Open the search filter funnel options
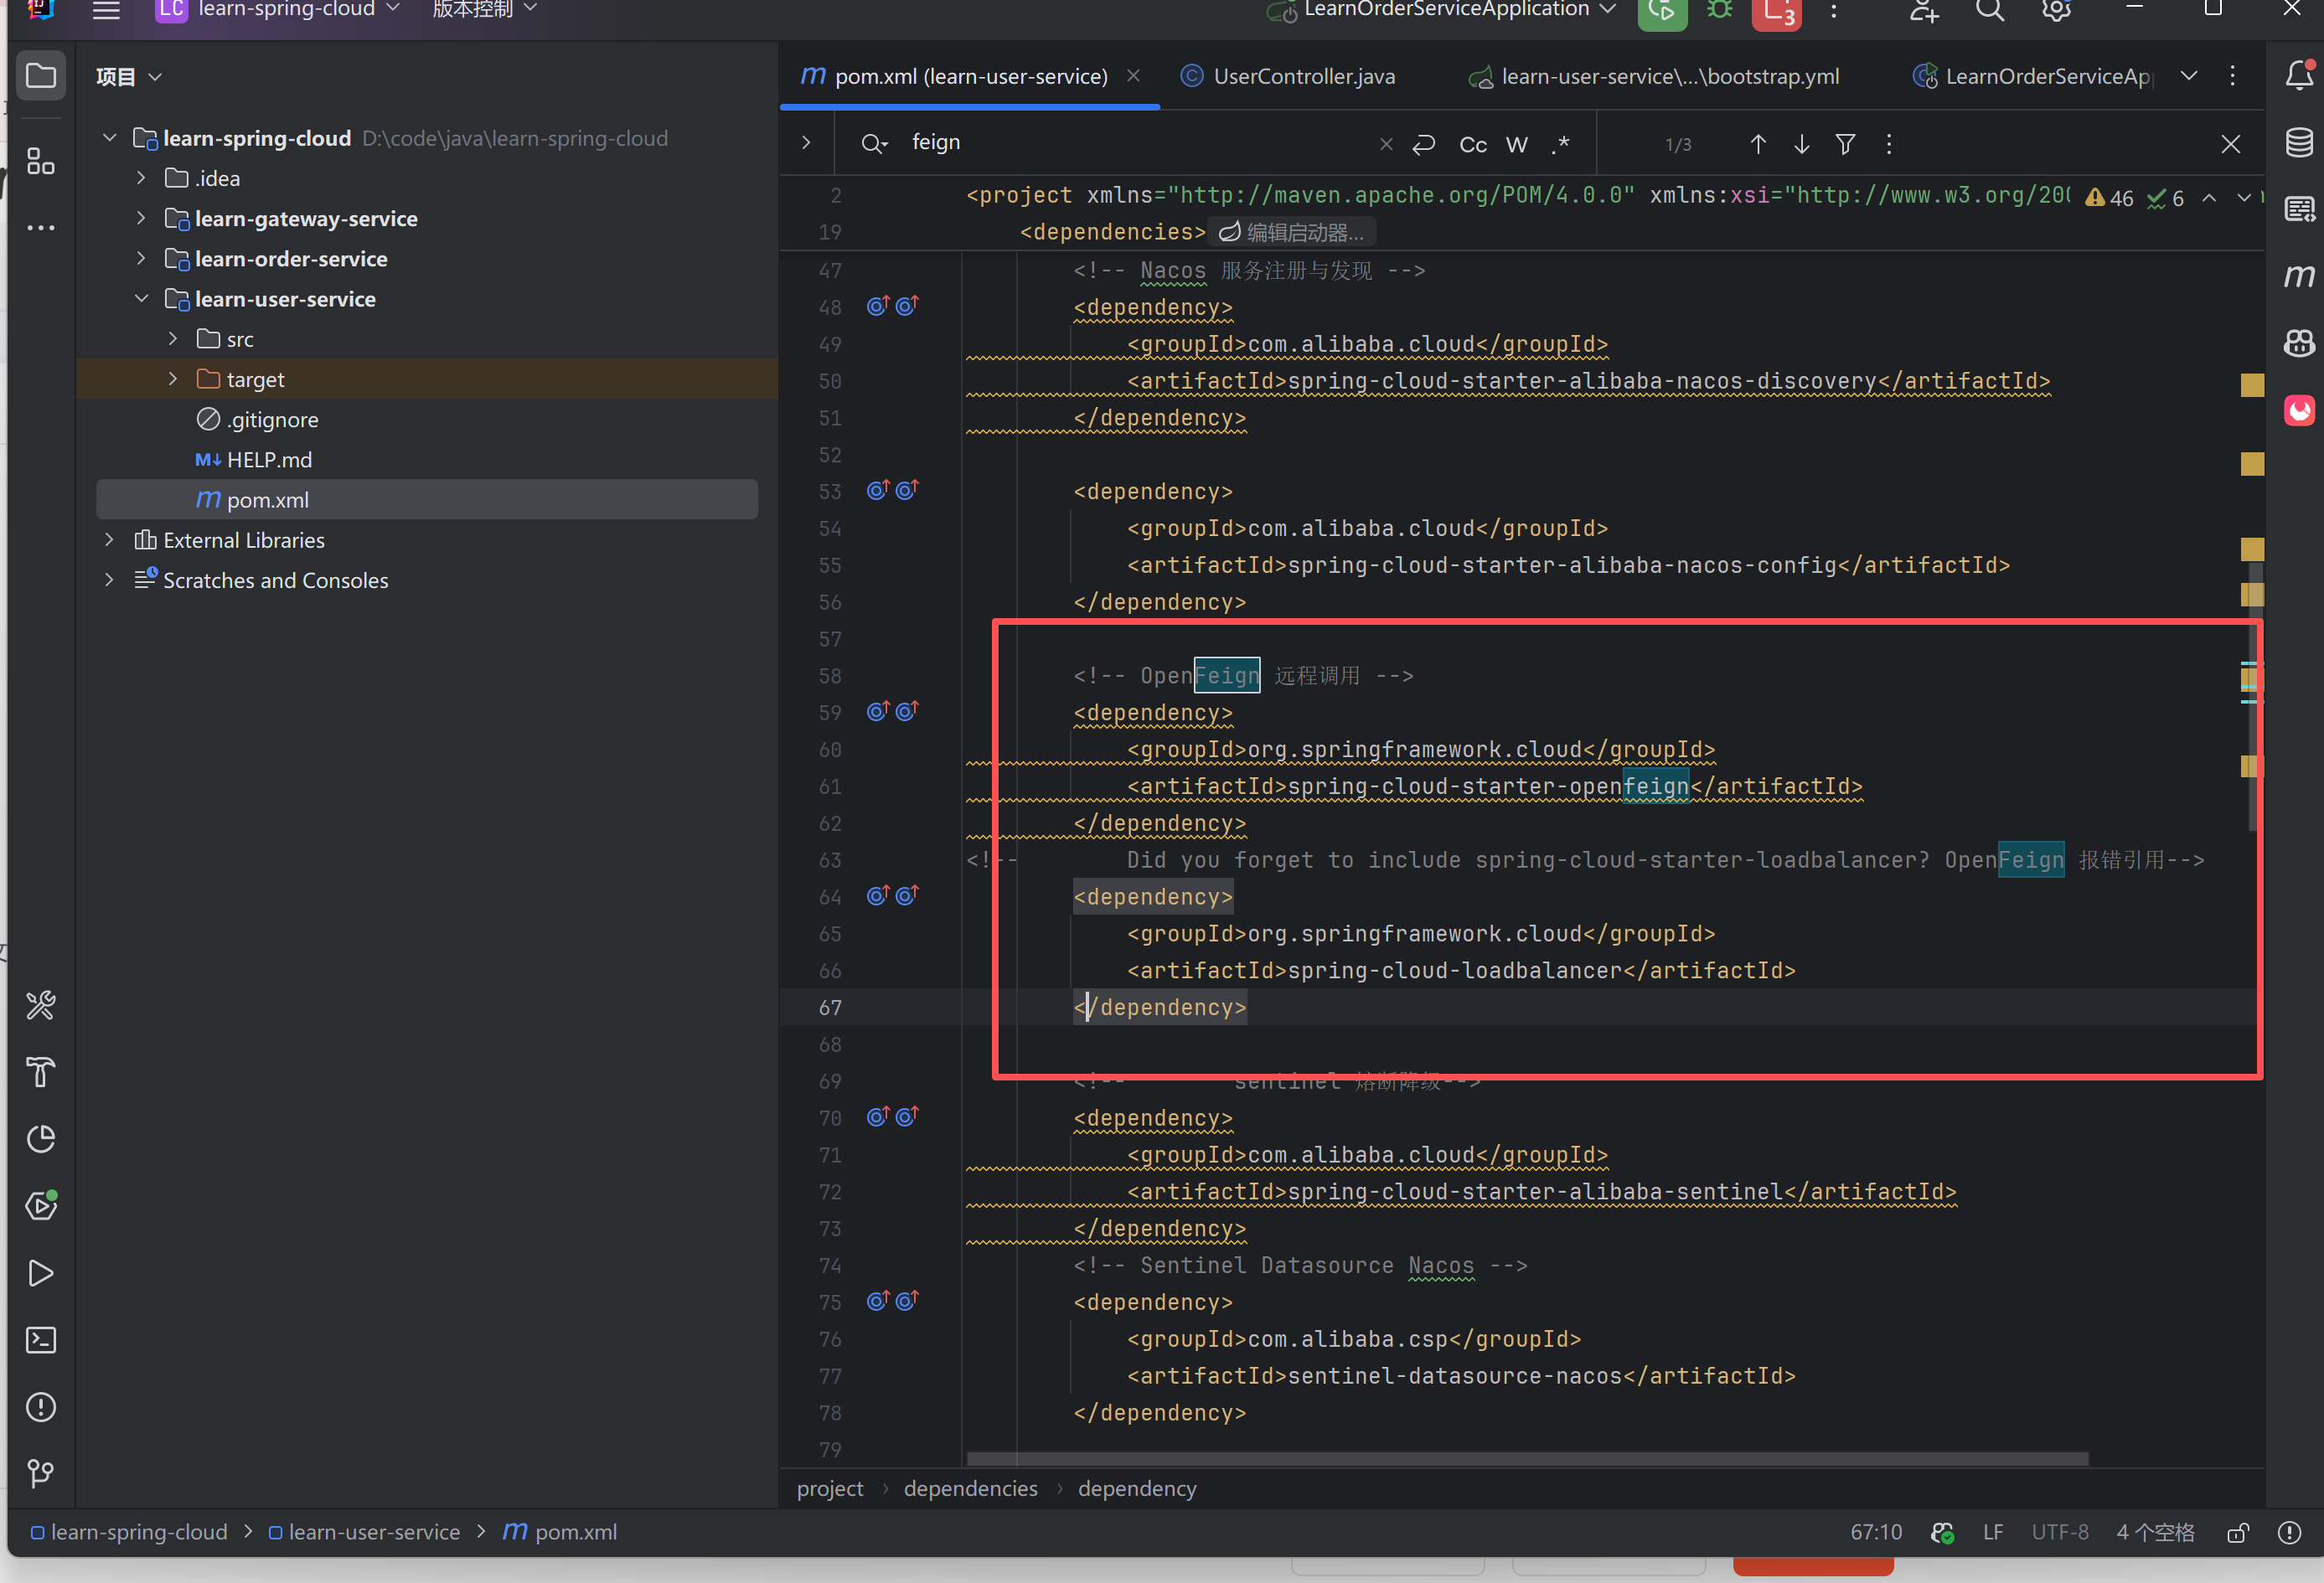Image resolution: width=2324 pixels, height=1583 pixels. click(1846, 144)
